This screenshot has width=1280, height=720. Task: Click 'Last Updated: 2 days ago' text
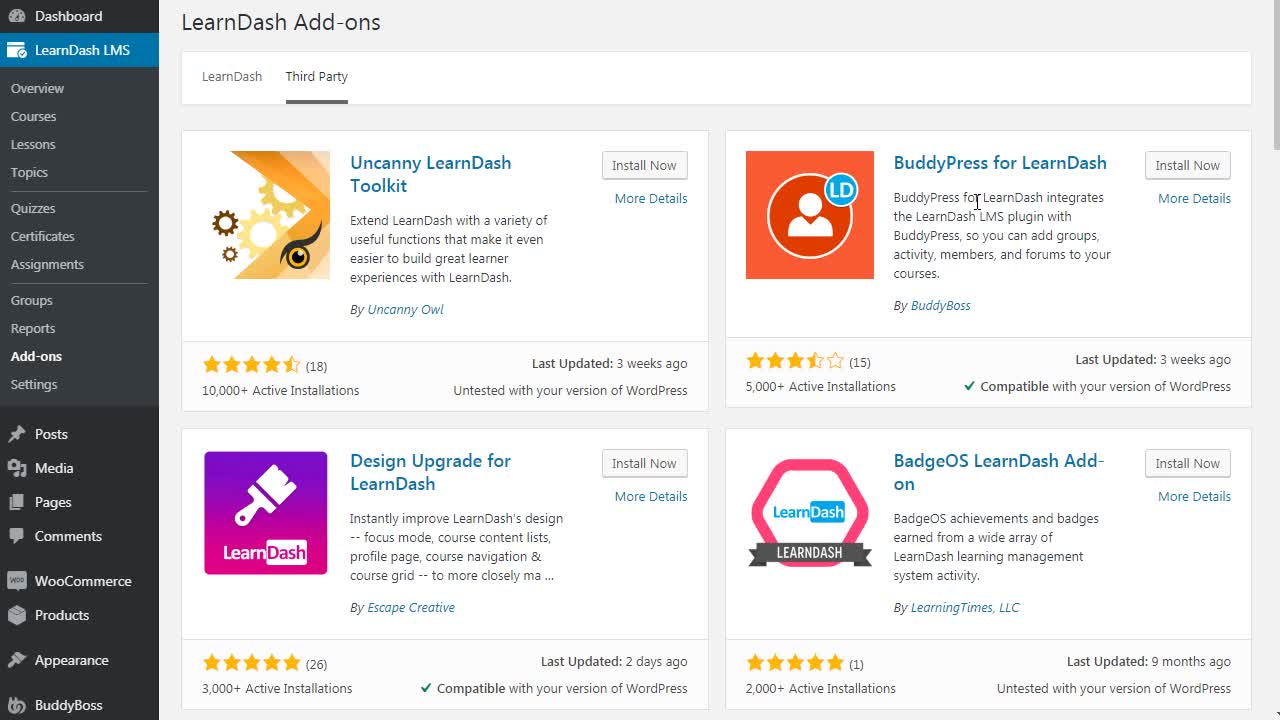pos(614,661)
